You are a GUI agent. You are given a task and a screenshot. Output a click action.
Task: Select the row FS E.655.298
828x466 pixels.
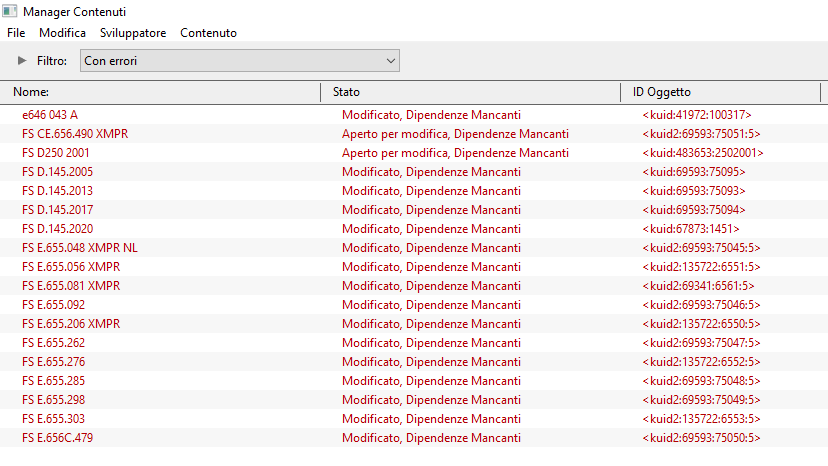[414, 400]
